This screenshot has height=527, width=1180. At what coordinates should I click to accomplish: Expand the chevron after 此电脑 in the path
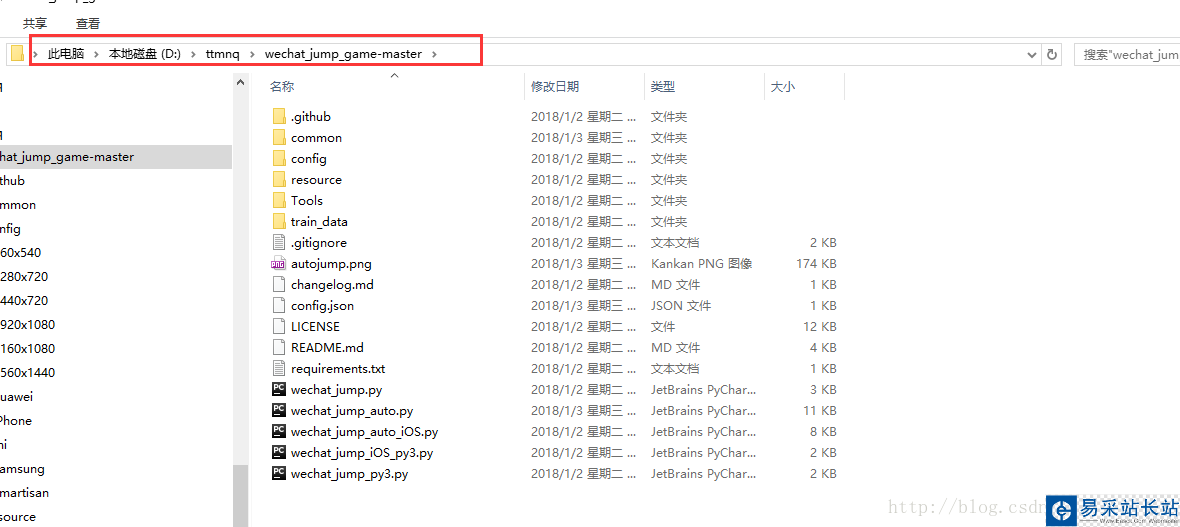click(x=97, y=54)
